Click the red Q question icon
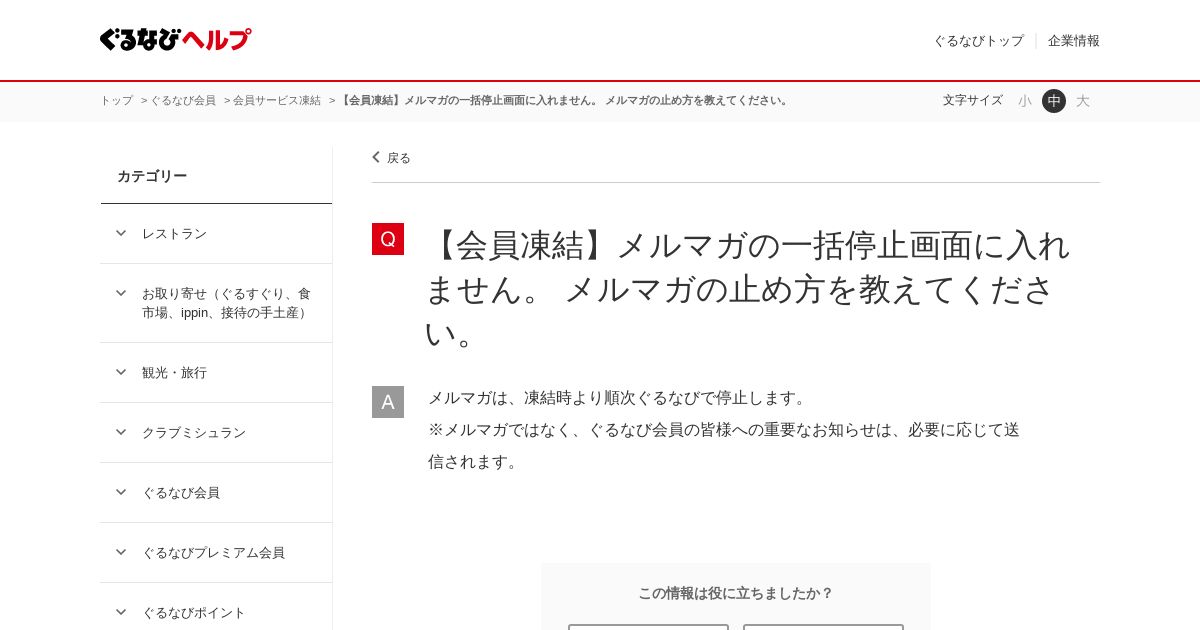 (x=388, y=239)
